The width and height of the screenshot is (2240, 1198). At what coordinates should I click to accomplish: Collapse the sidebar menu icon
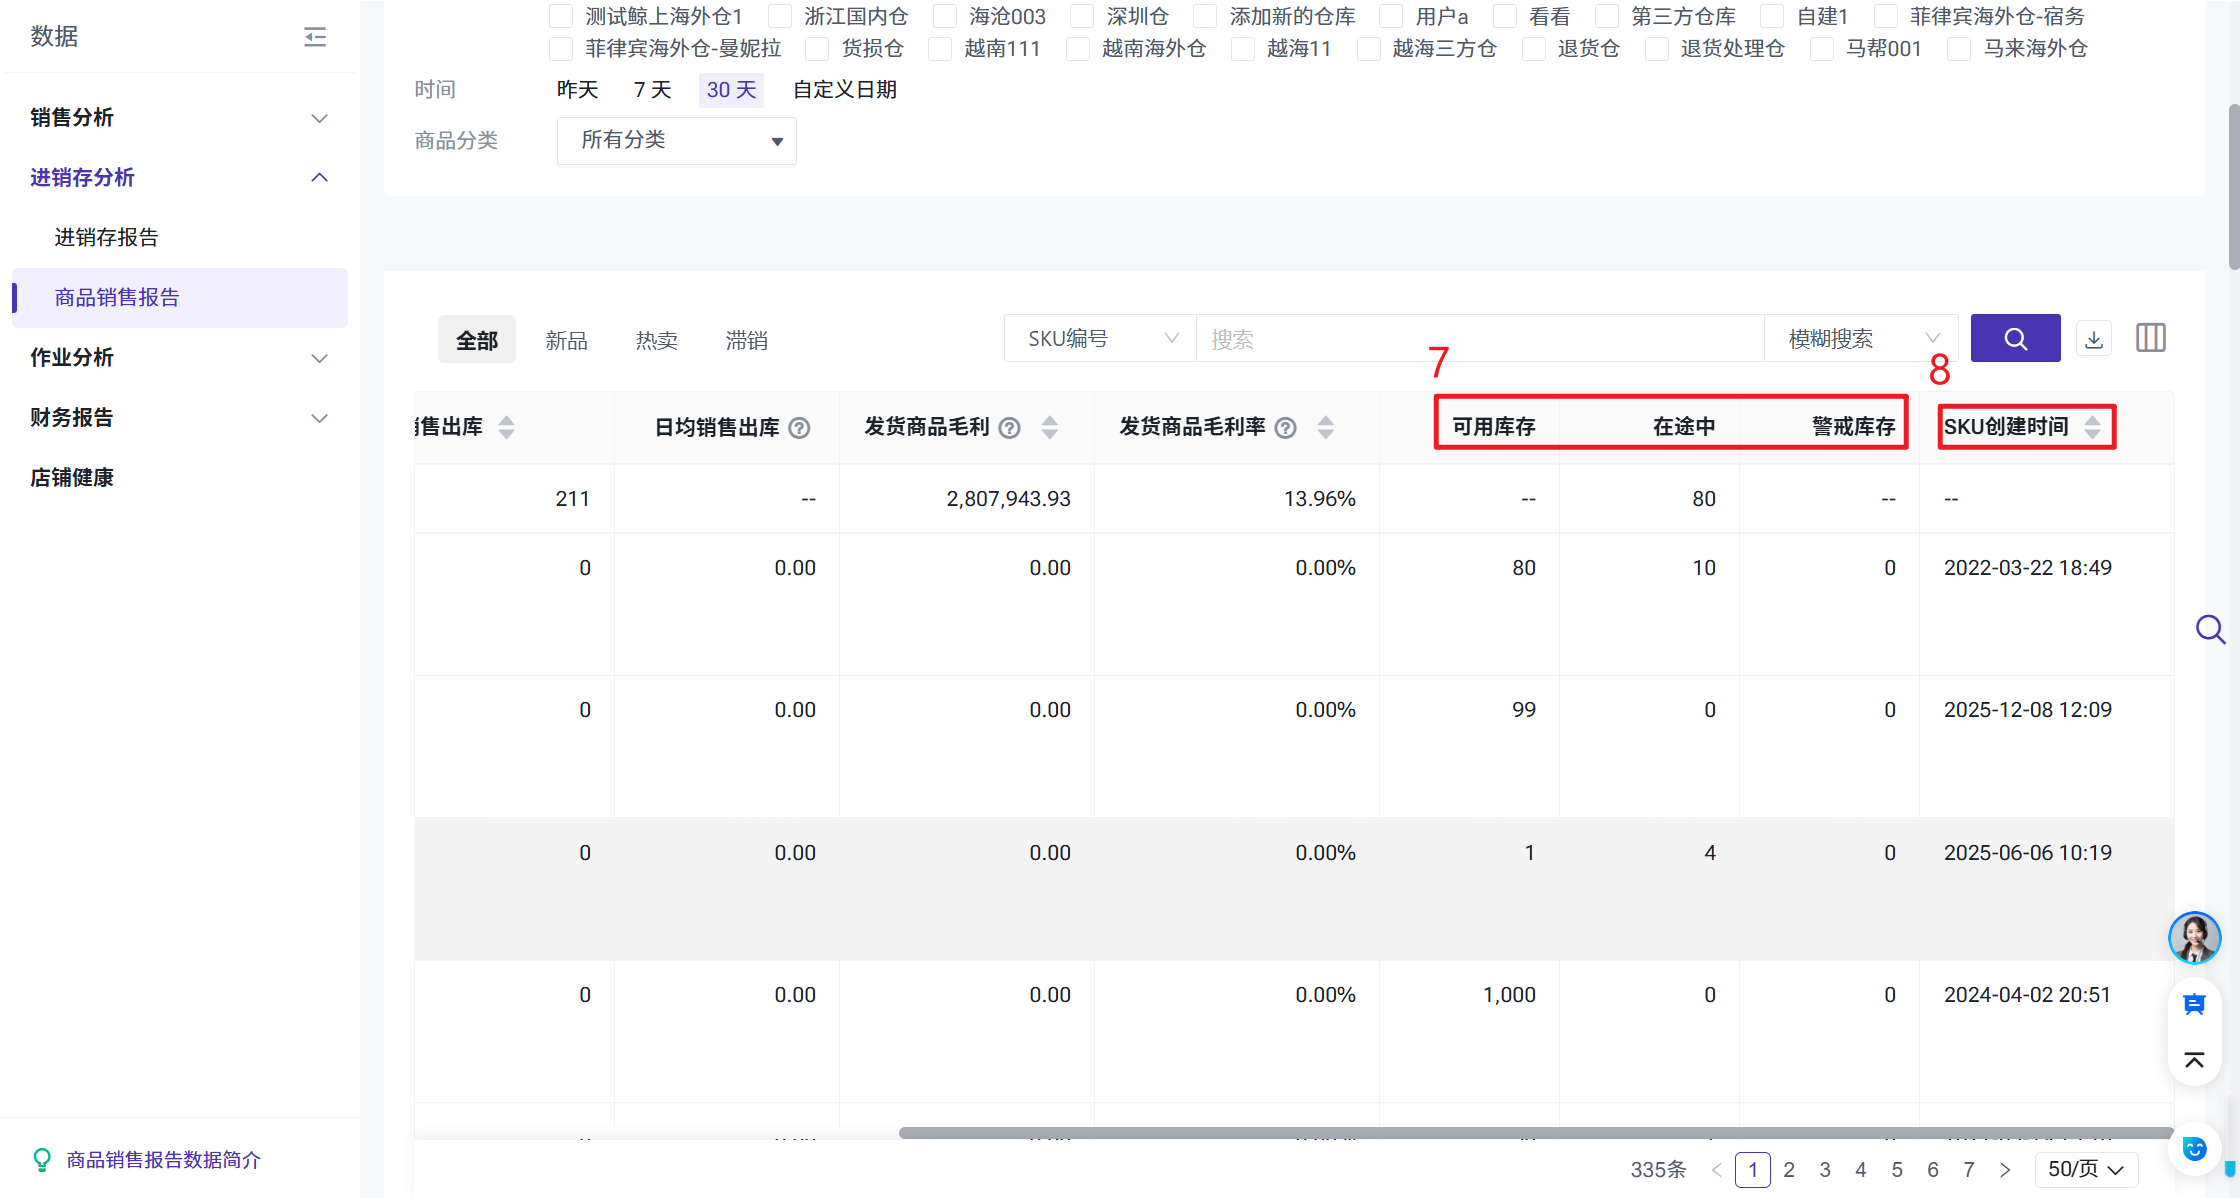click(x=315, y=37)
